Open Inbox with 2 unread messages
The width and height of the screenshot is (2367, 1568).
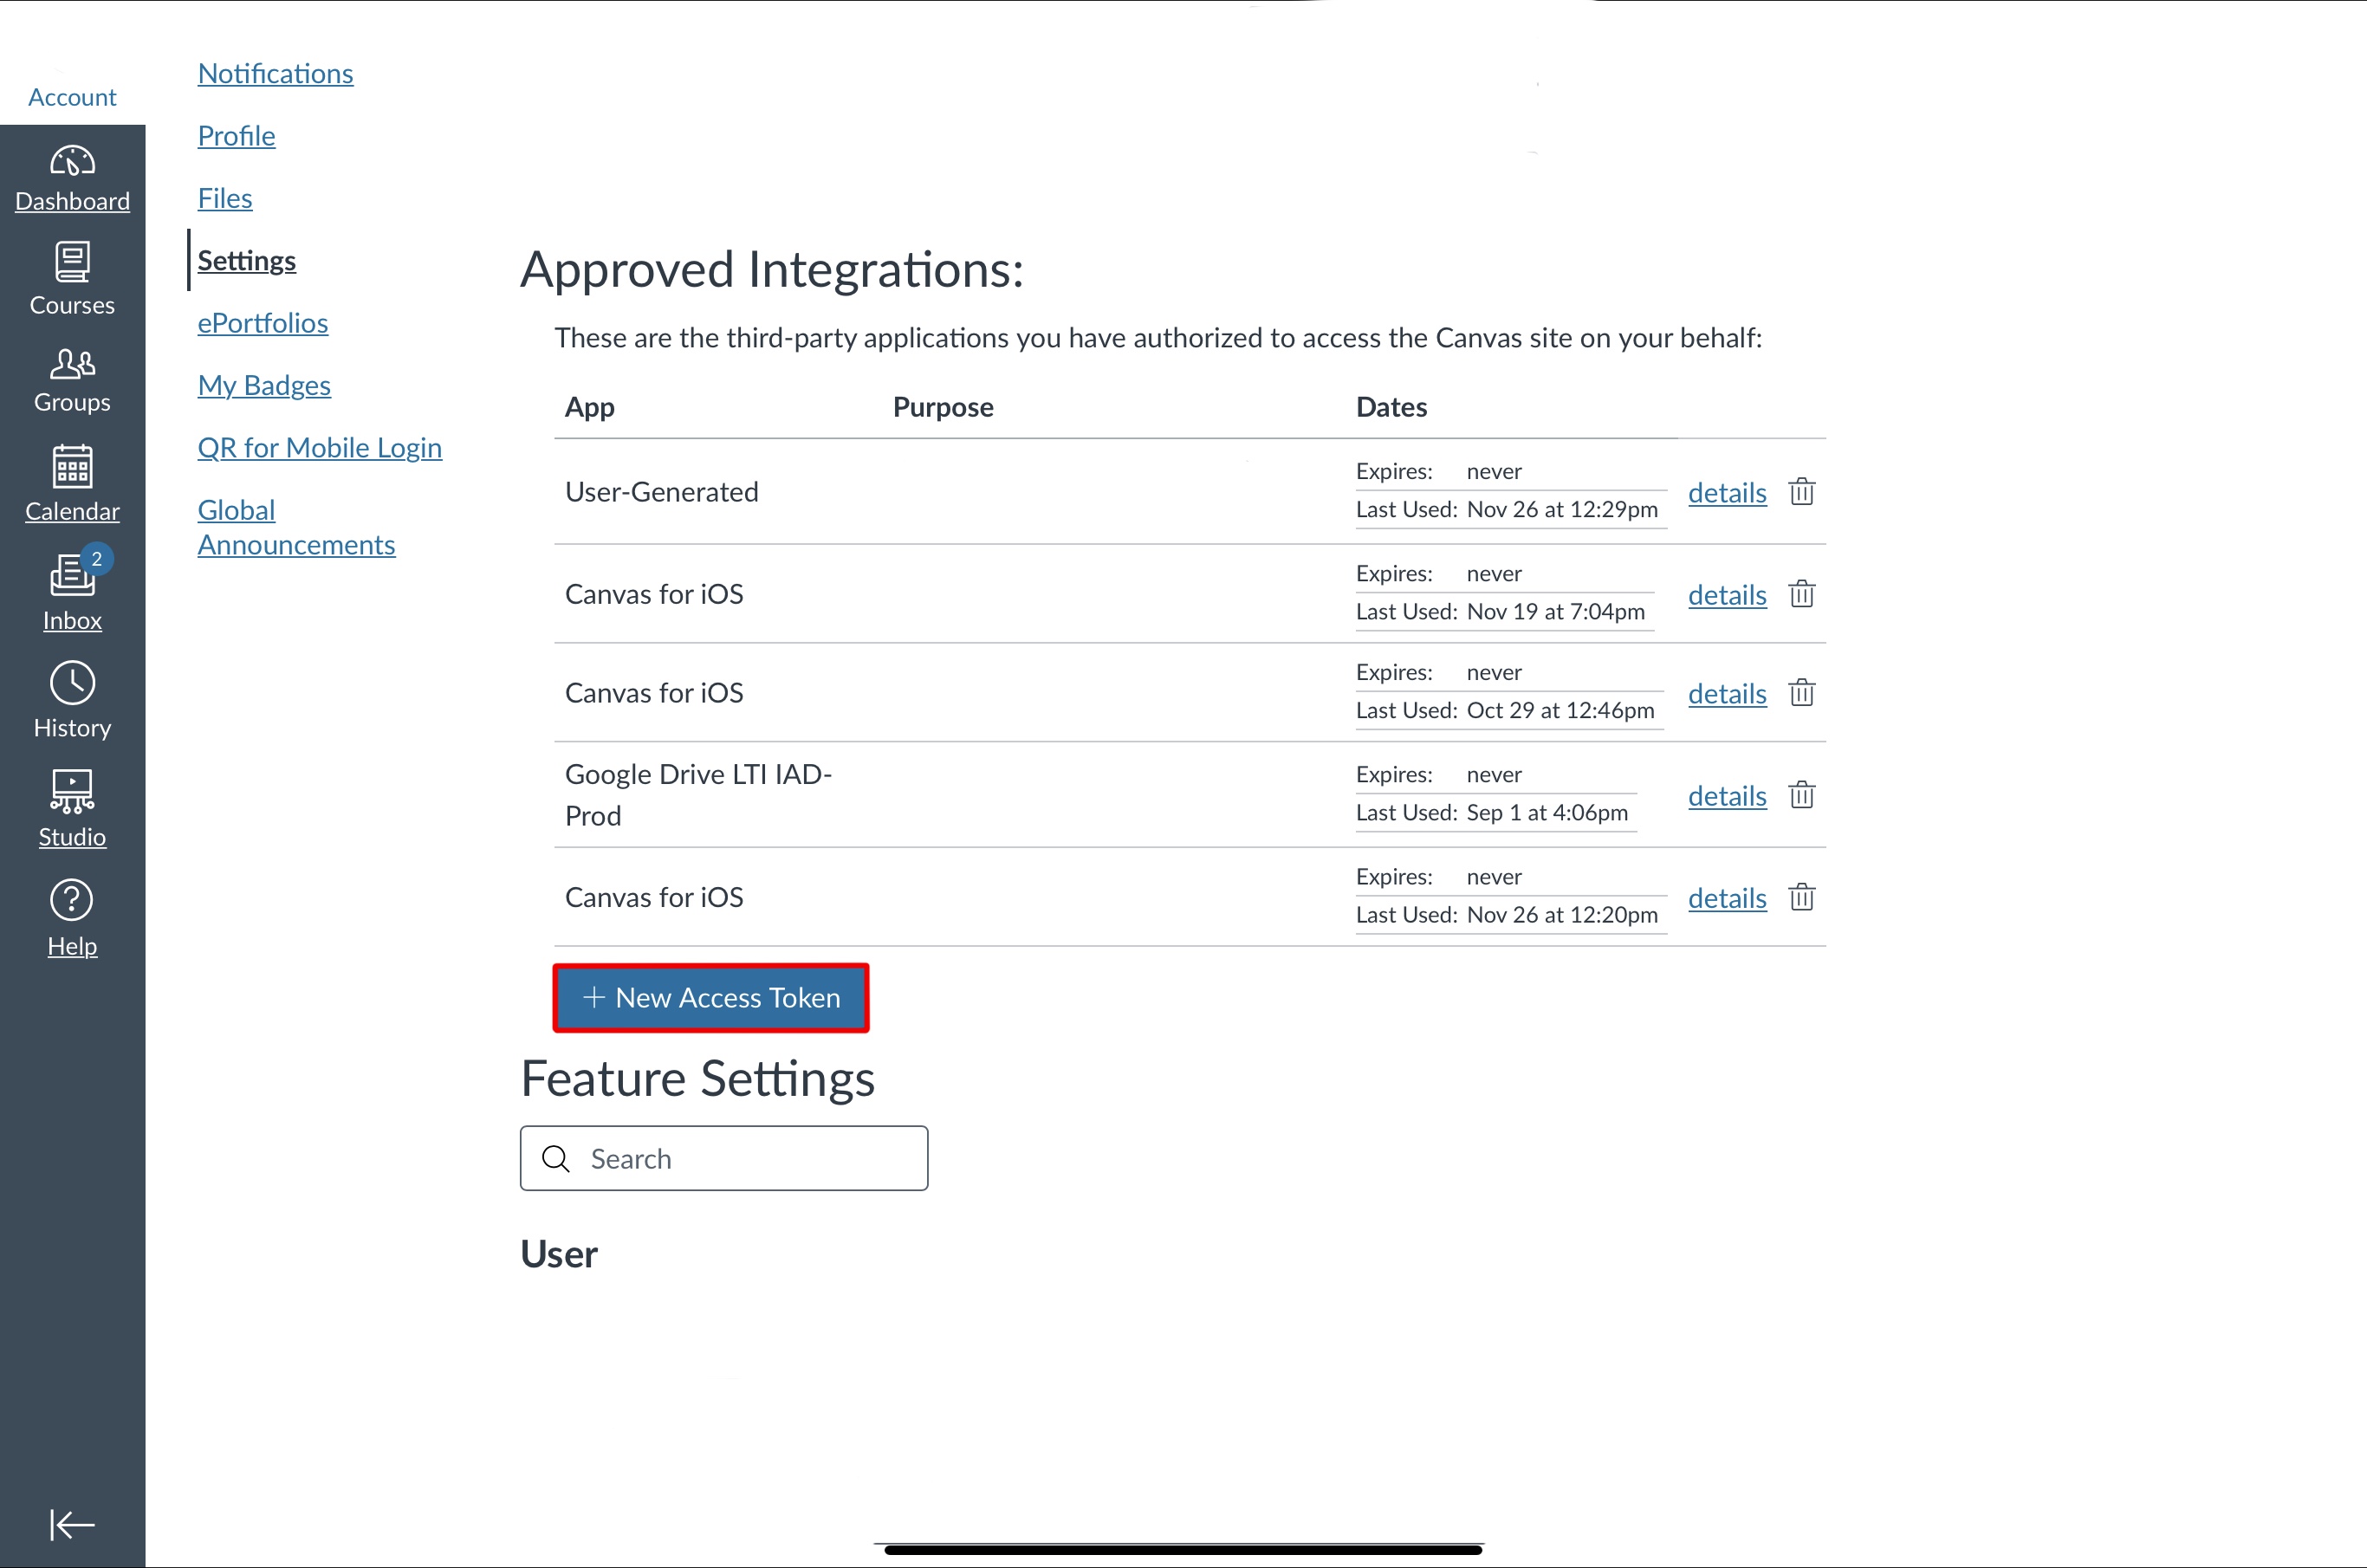pyautogui.click(x=72, y=591)
